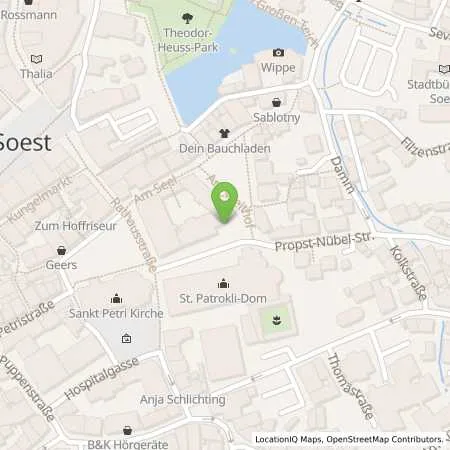Viewport: 450px width, 450px height.
Task: Click the Dein Bauchladen clothing icon
Action: point(225,133)
